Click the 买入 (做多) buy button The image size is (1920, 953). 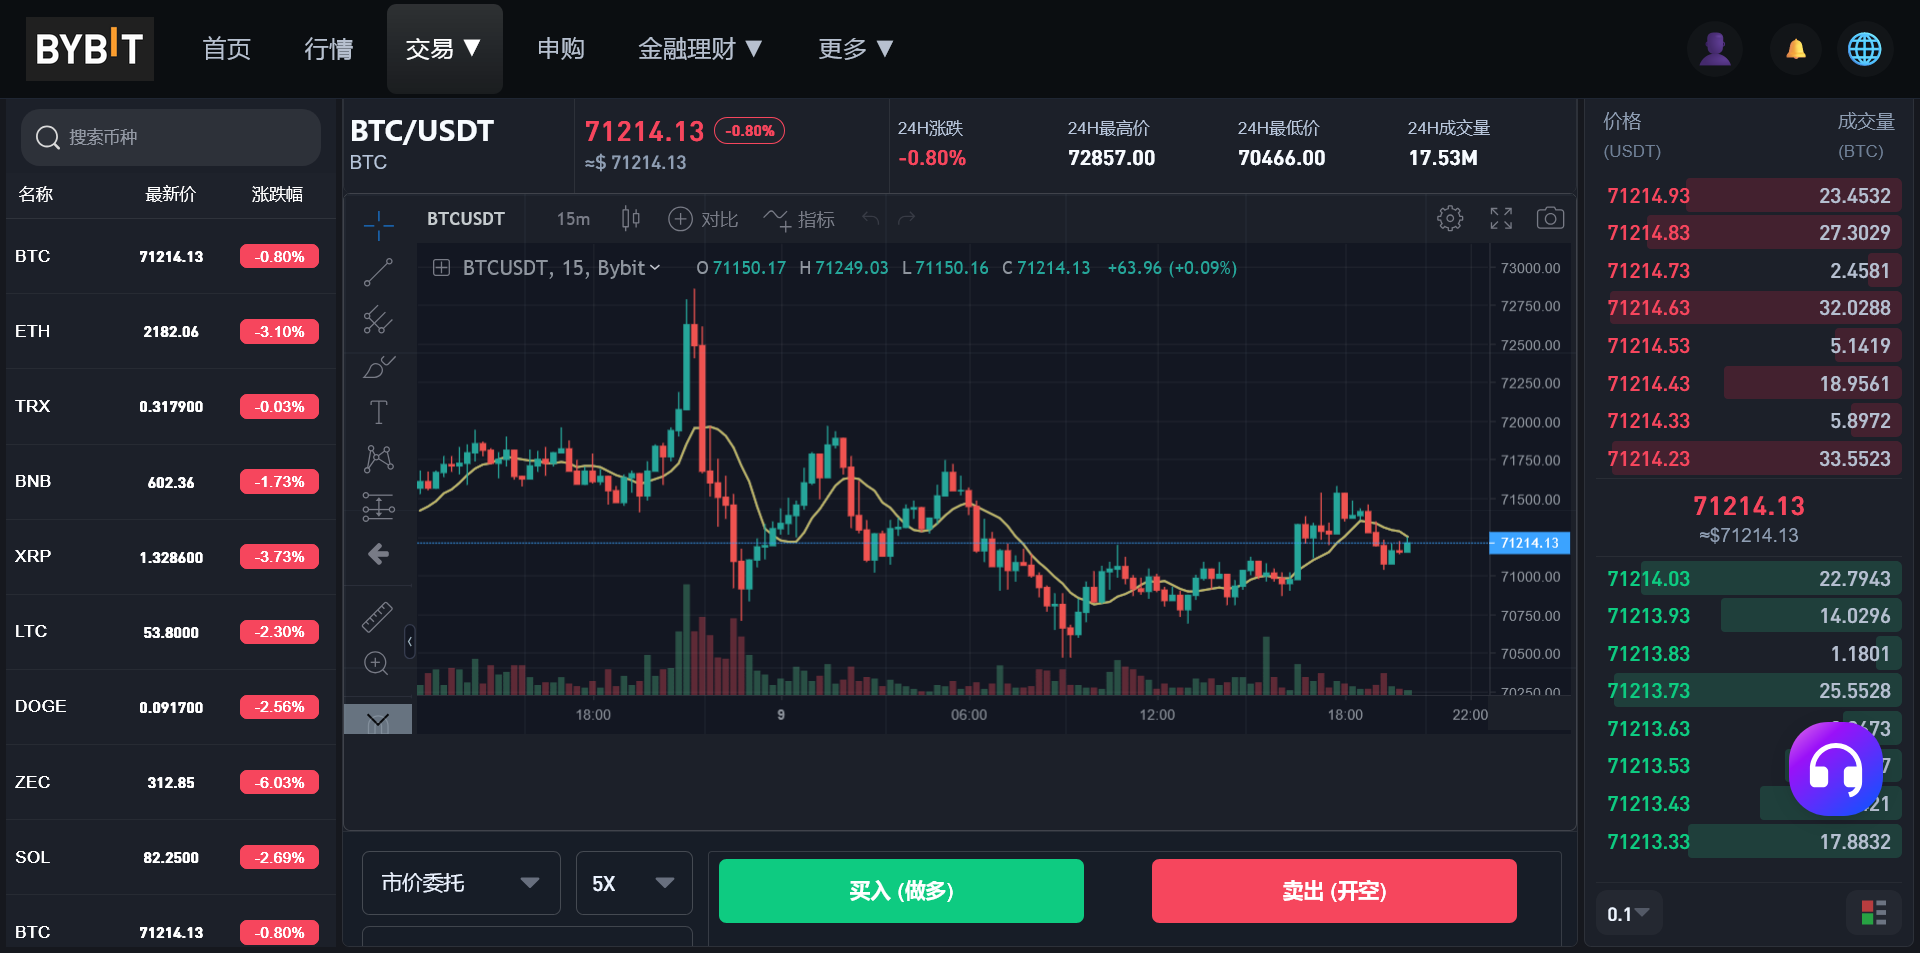(901, 890)
